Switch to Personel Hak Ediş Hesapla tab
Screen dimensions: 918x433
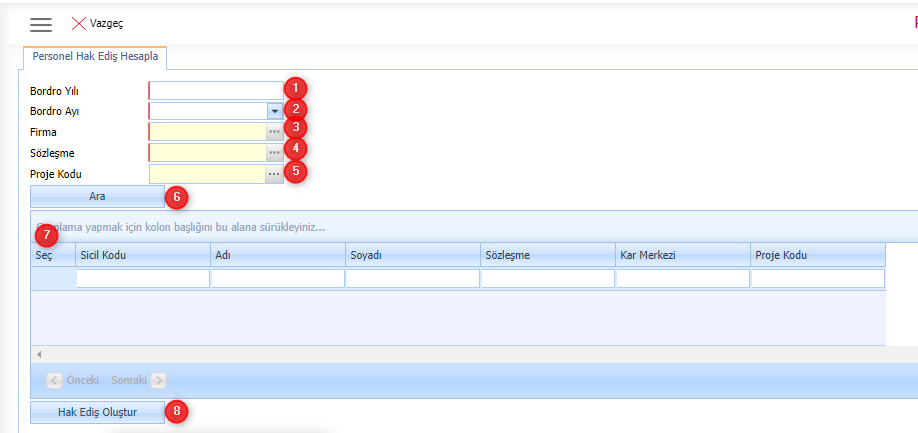(x=95, y=57)
